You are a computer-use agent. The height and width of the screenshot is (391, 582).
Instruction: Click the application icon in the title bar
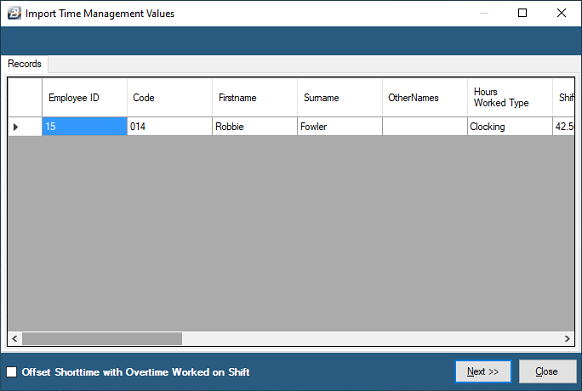tap(14, 13)
